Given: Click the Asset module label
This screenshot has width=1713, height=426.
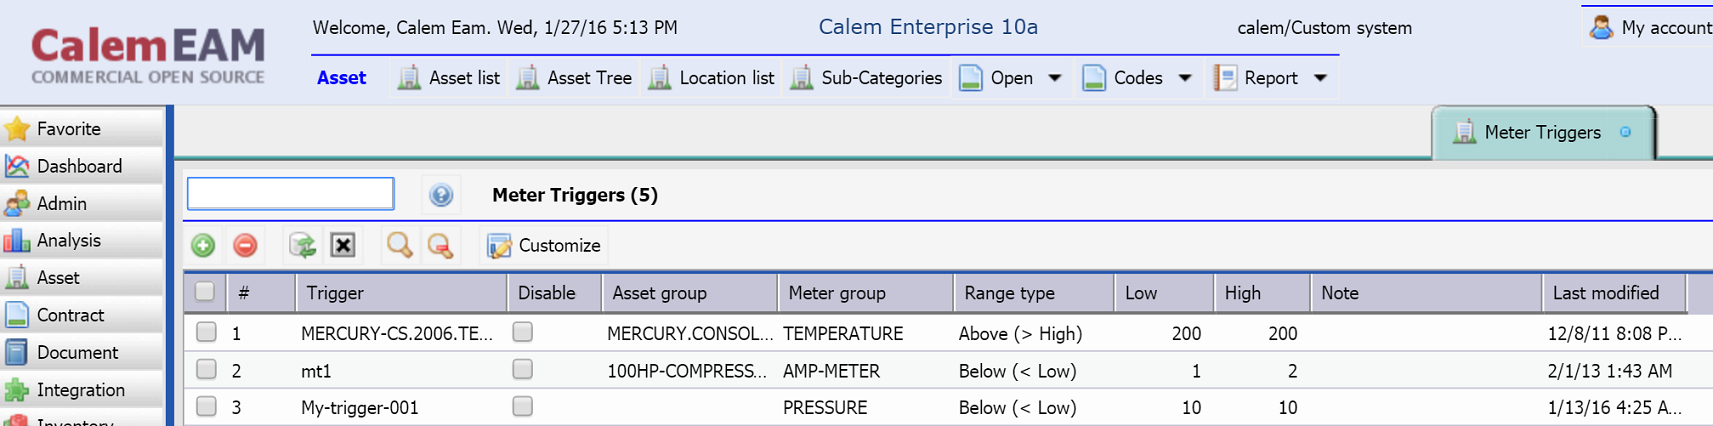Looking at the screenshot, I should (341, 78).
